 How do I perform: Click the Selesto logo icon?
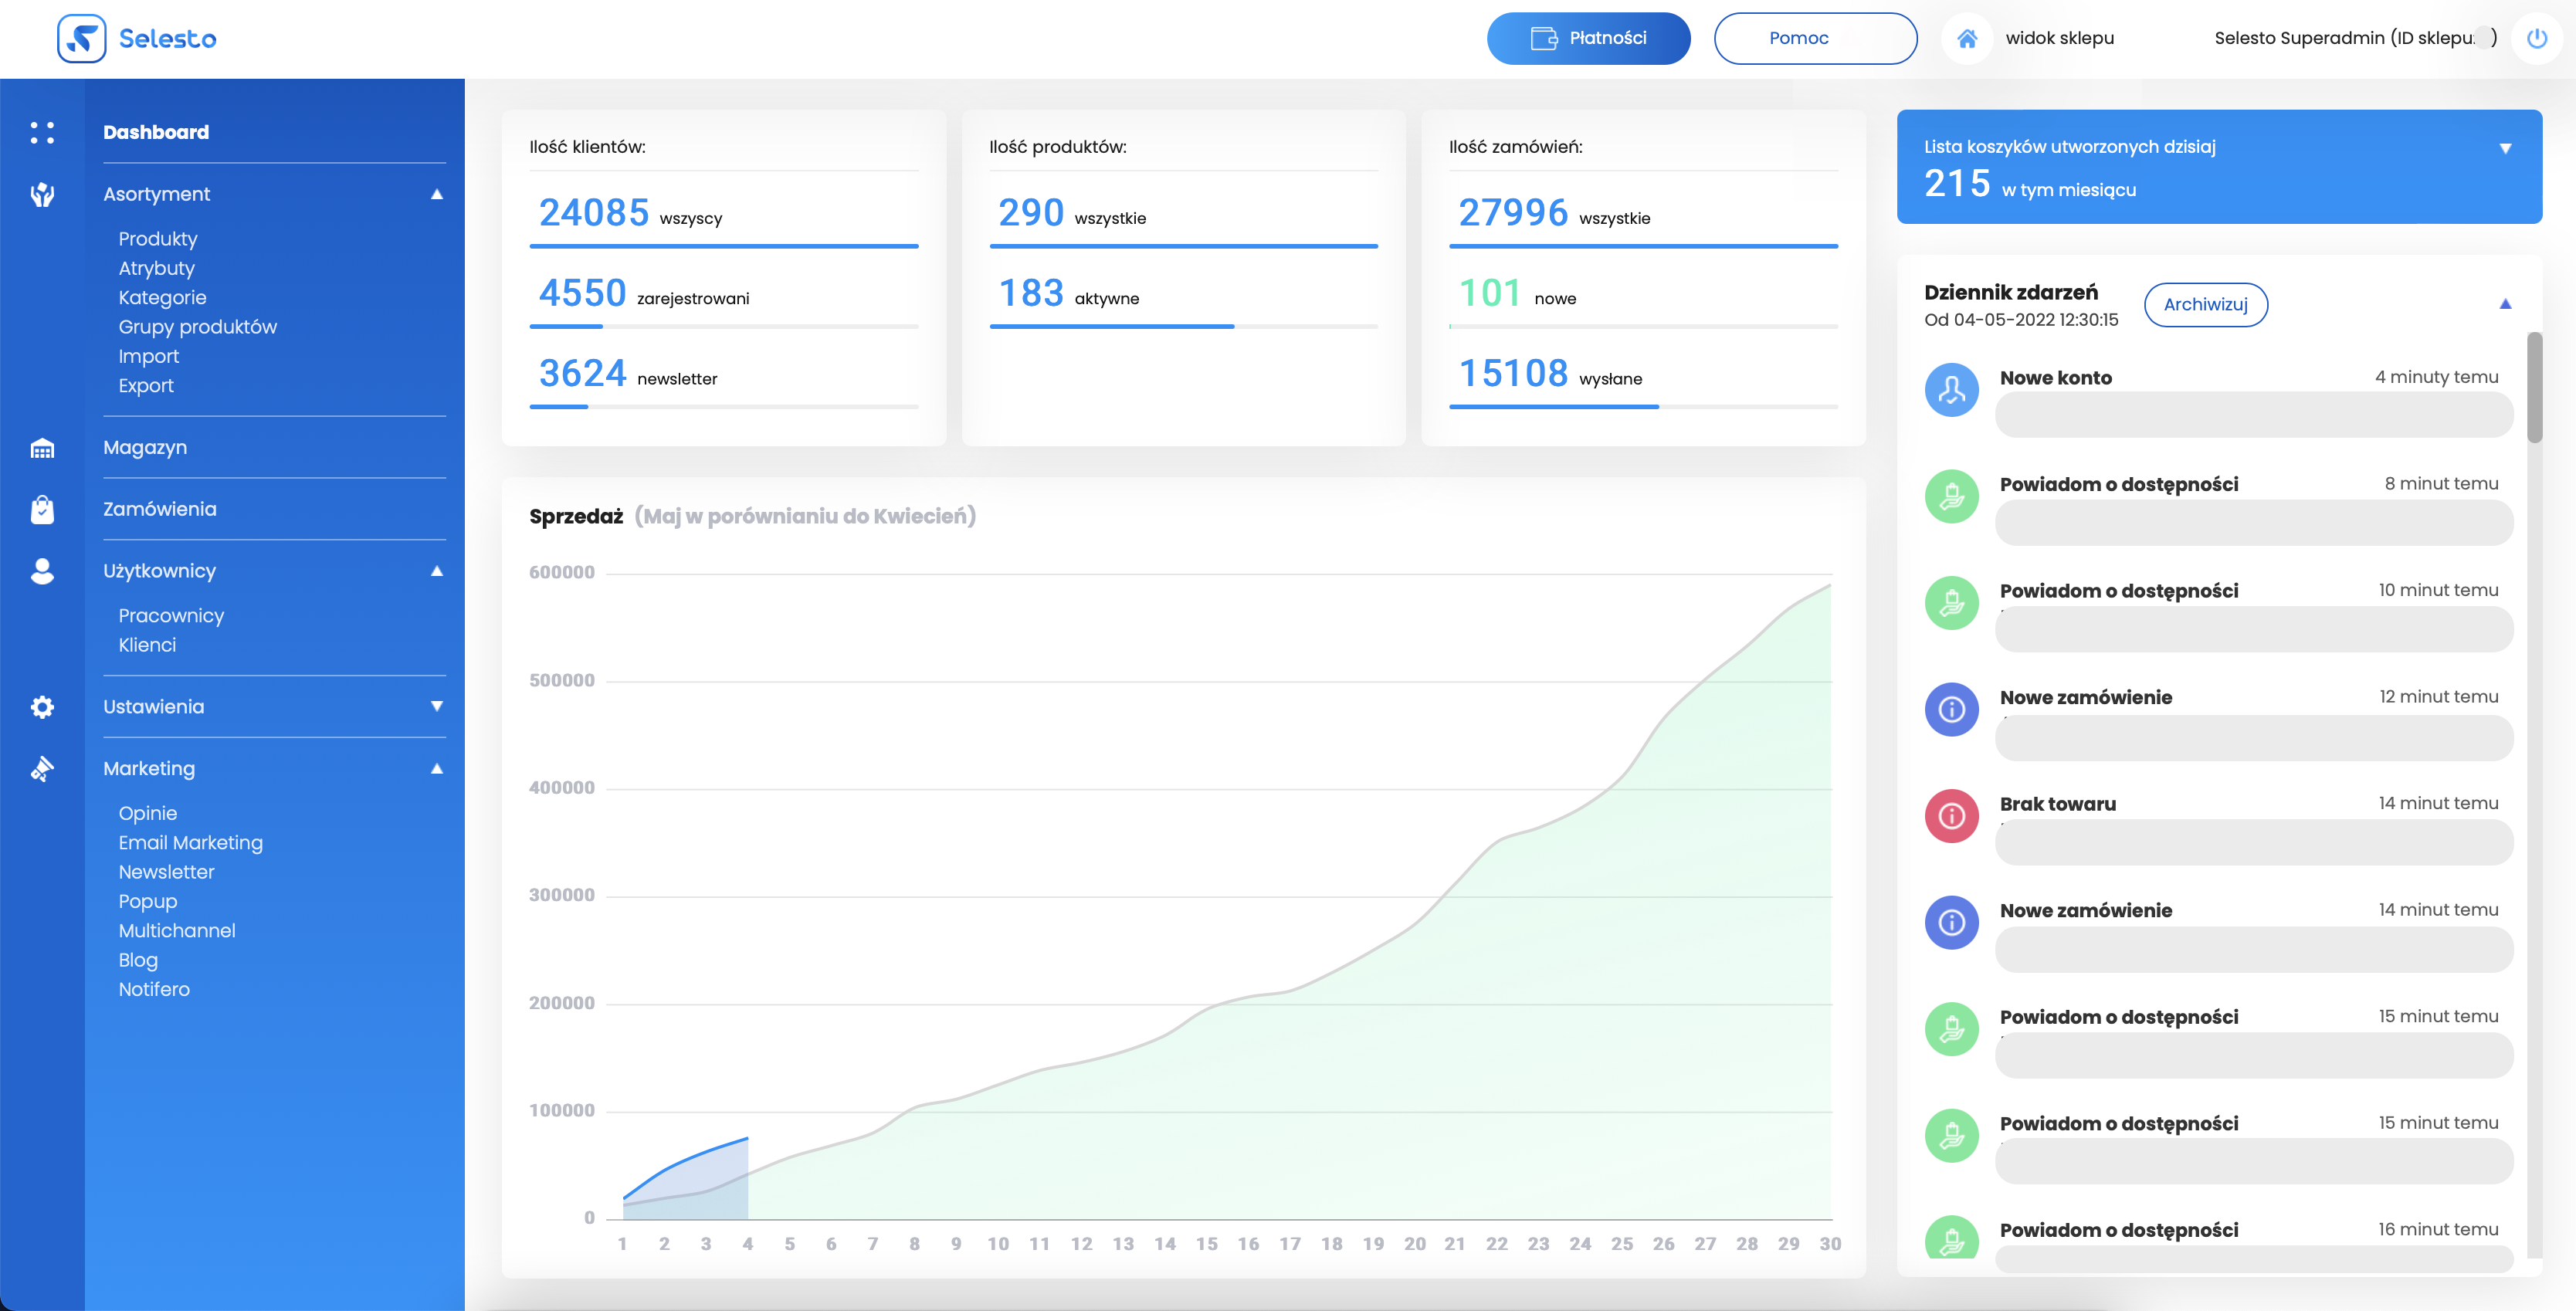point(81,39)
